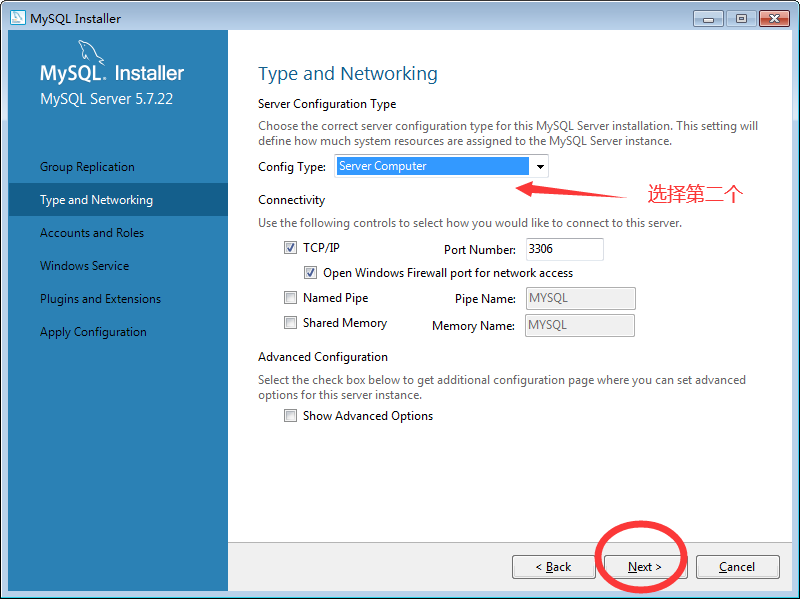This screenshot has height=599, width=800.
Task: Click the Memory Name: label
Action: coord(473,326)
